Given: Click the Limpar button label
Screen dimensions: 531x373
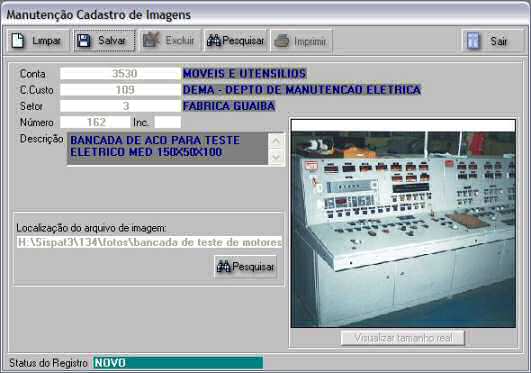Looking at the screenshot, I should pos(46,41).
